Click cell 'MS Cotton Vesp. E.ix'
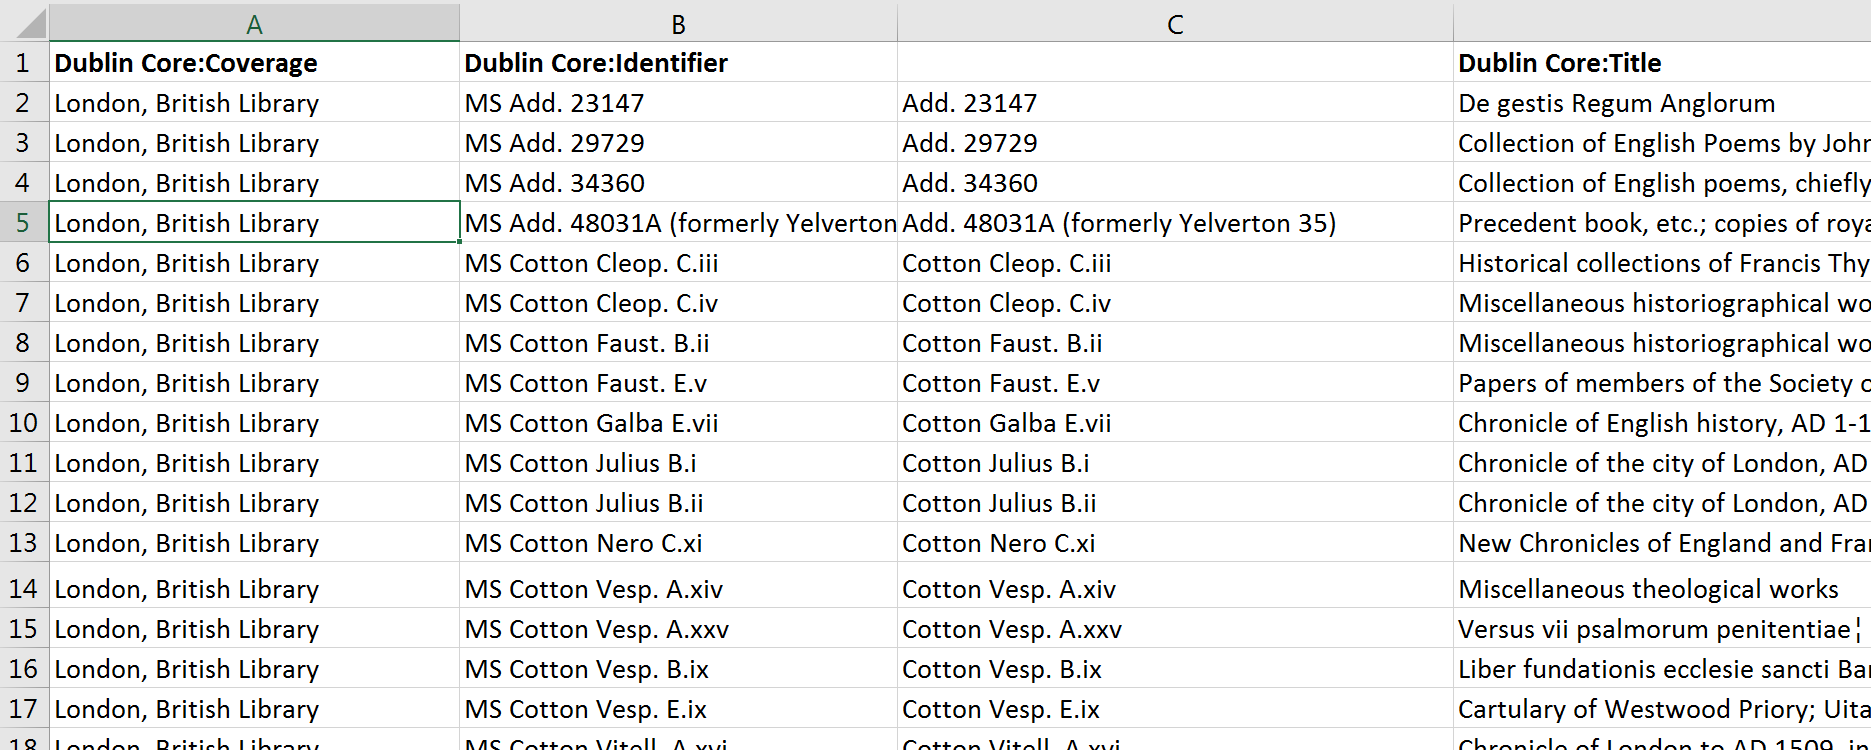The image size is (1871, 750). point(678,709)
